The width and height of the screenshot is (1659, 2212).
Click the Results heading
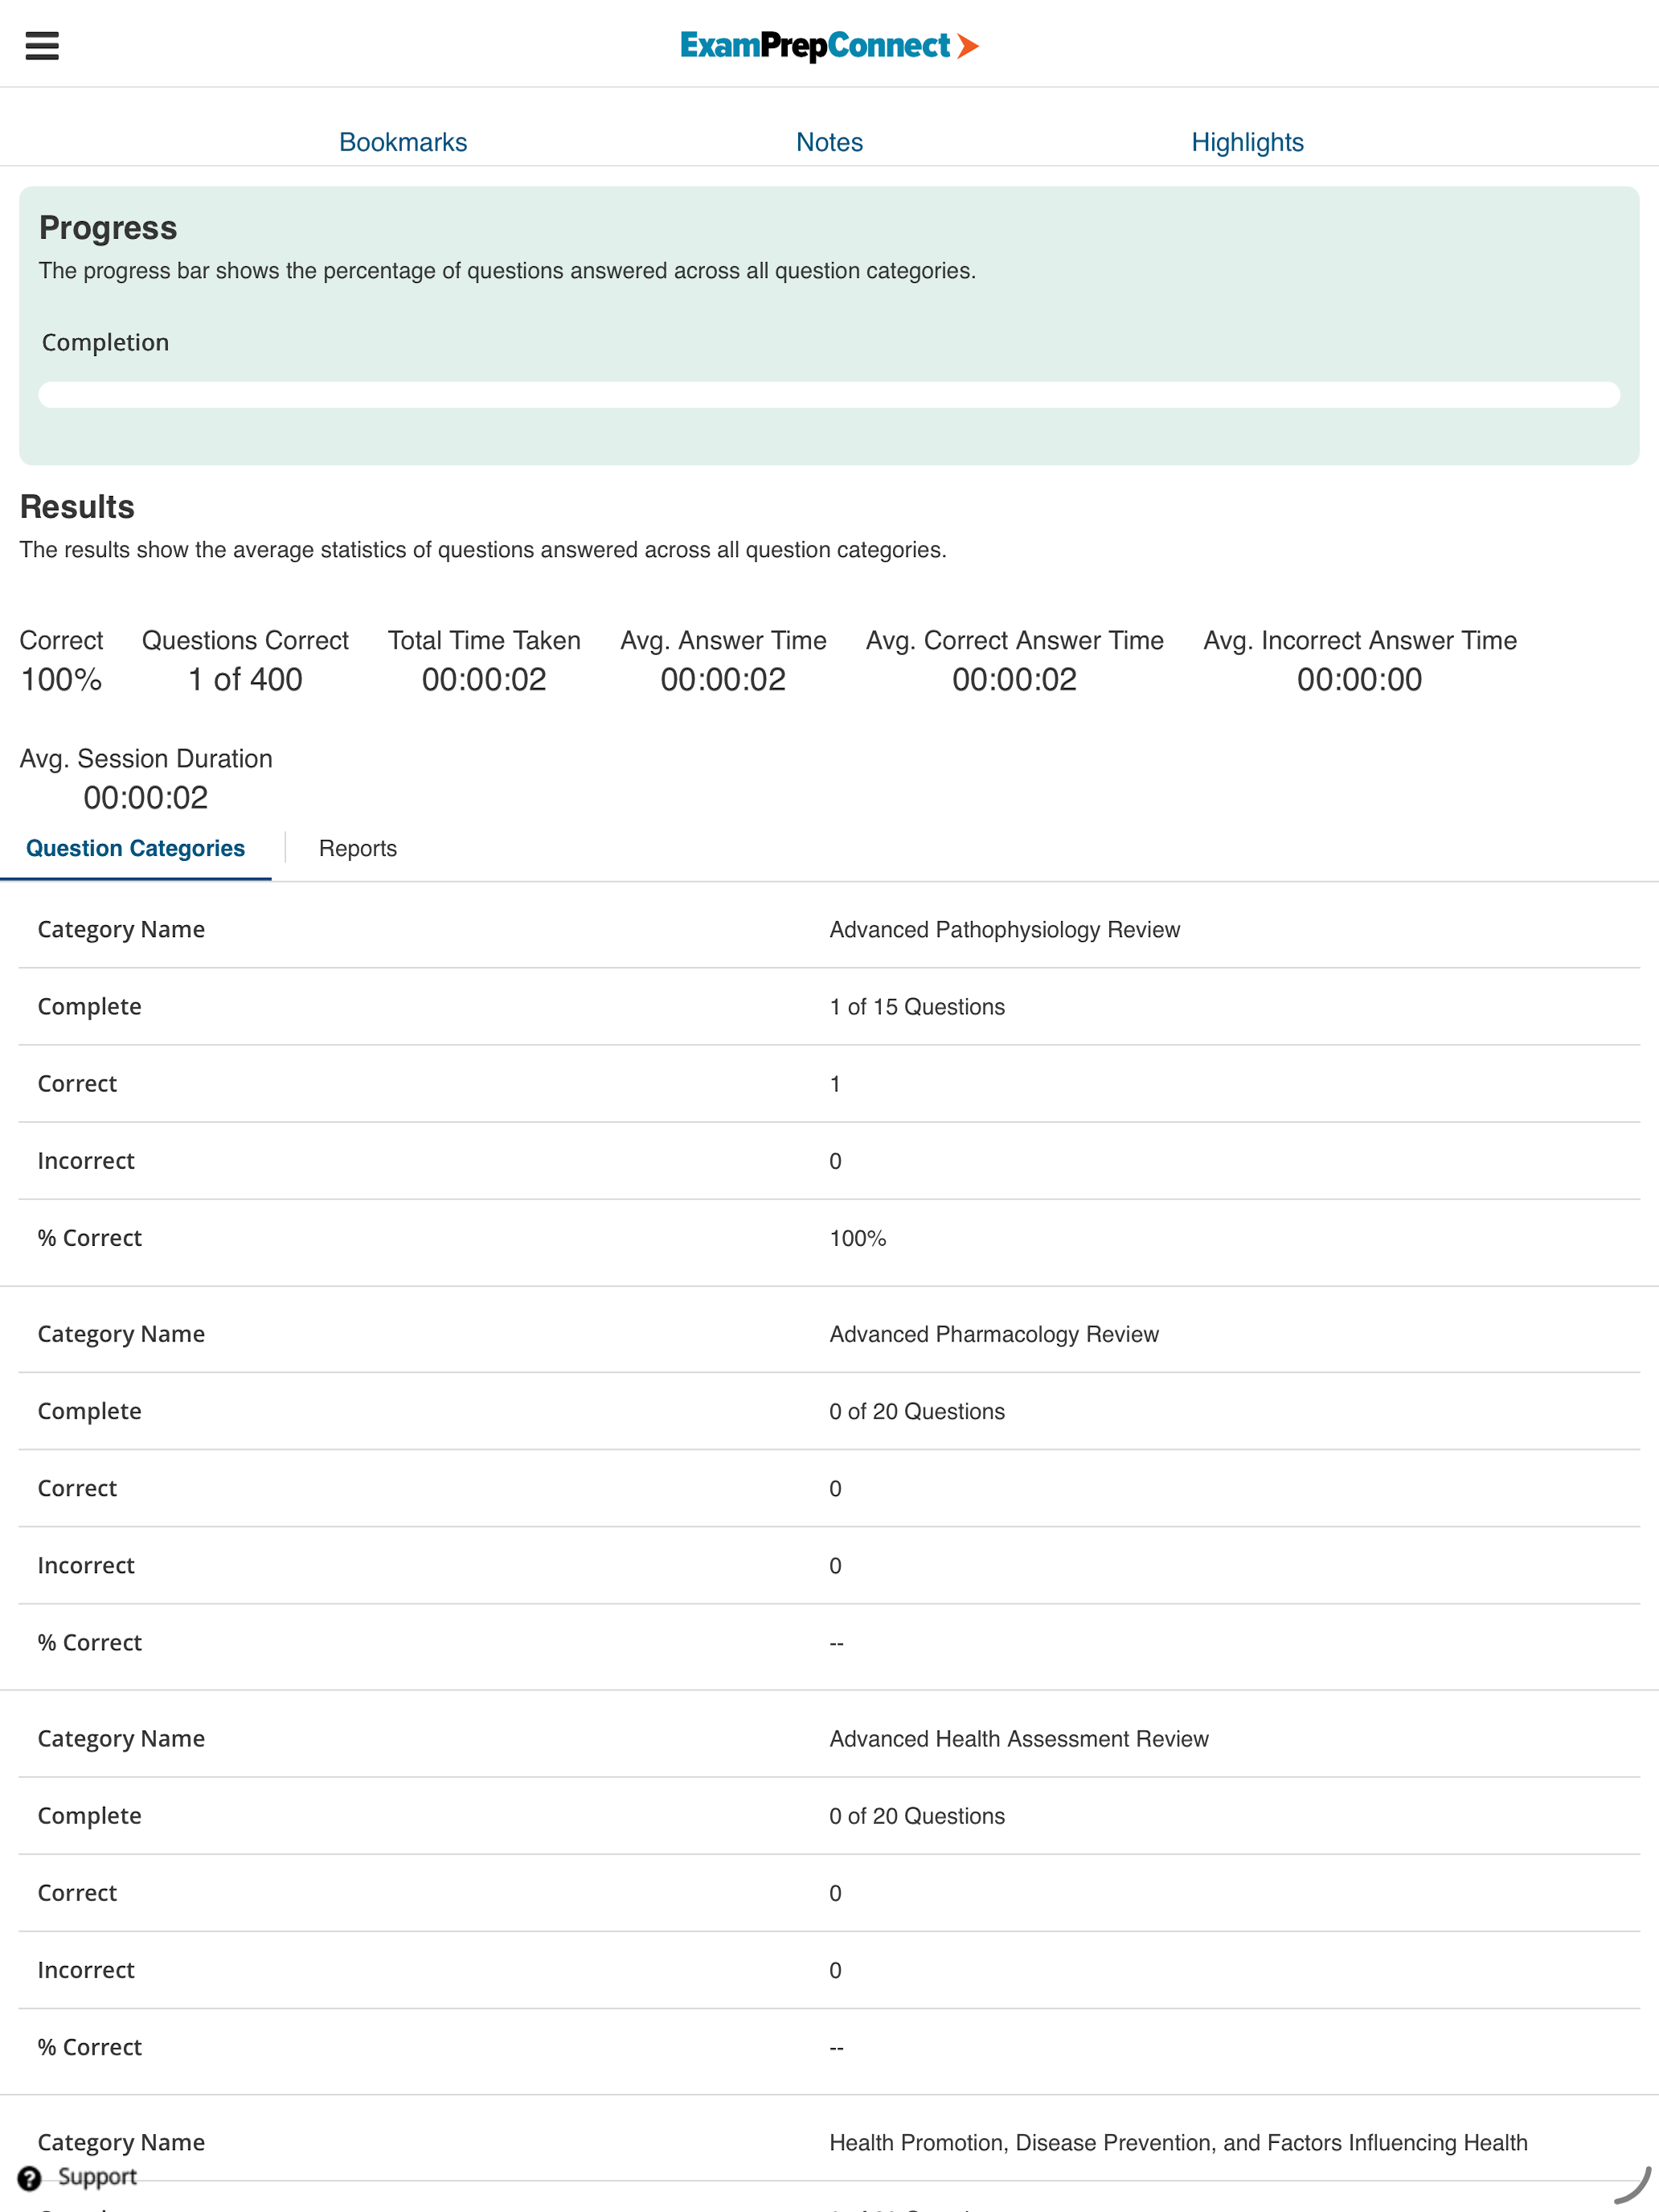coord(77,506)
